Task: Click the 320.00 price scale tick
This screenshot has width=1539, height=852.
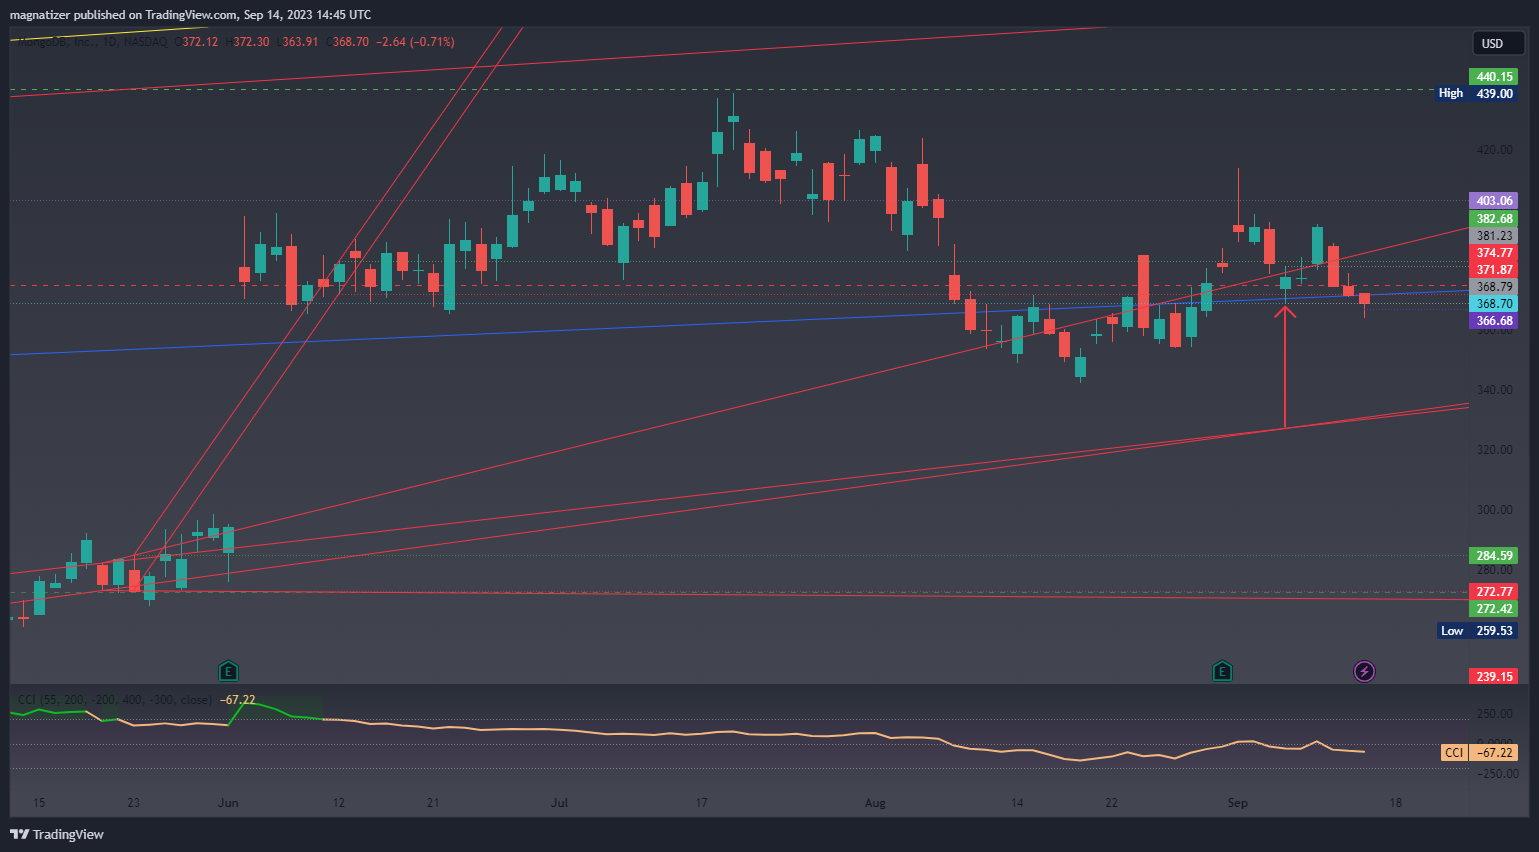Action: pos(1494,450)
